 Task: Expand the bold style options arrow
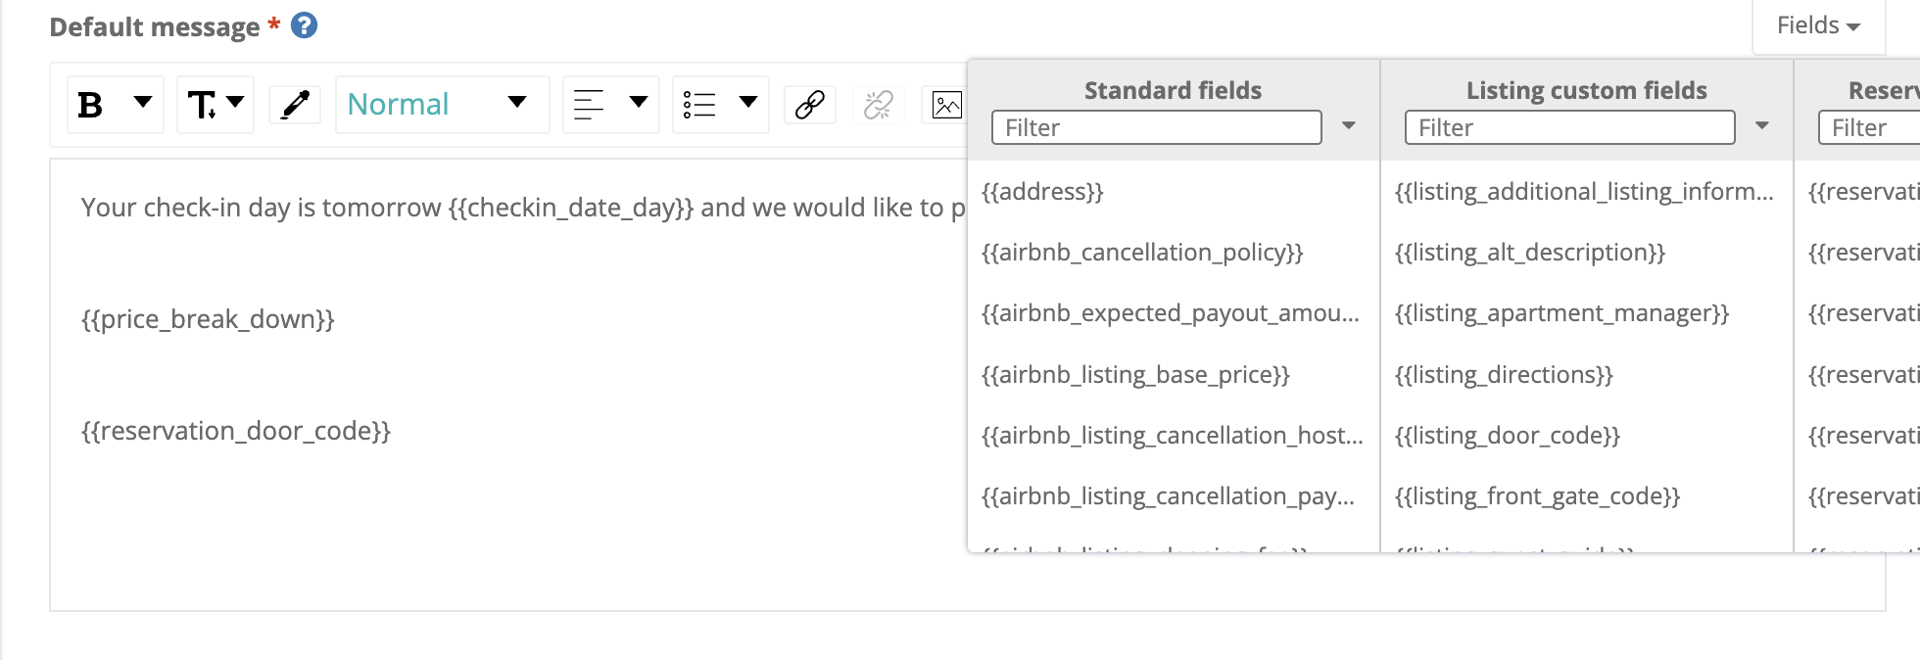pos(143,102)
